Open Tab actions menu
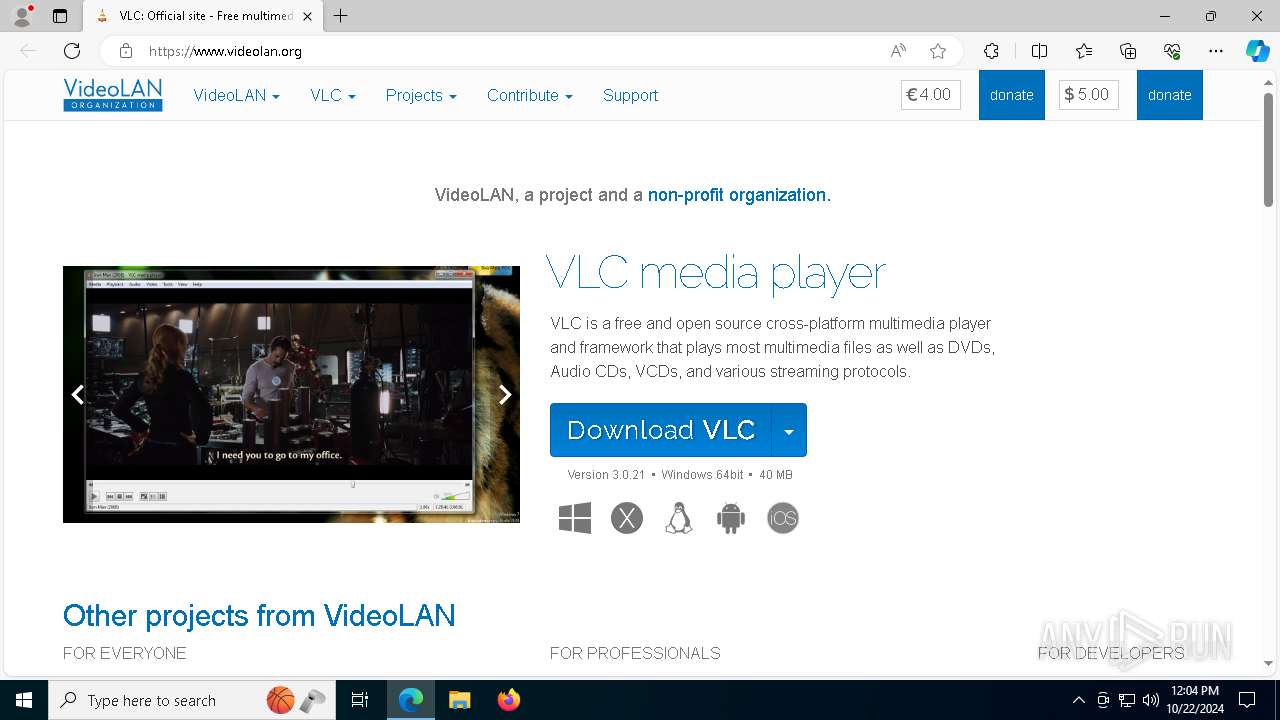The image size is (1280, 720). [x=60, y=16]
